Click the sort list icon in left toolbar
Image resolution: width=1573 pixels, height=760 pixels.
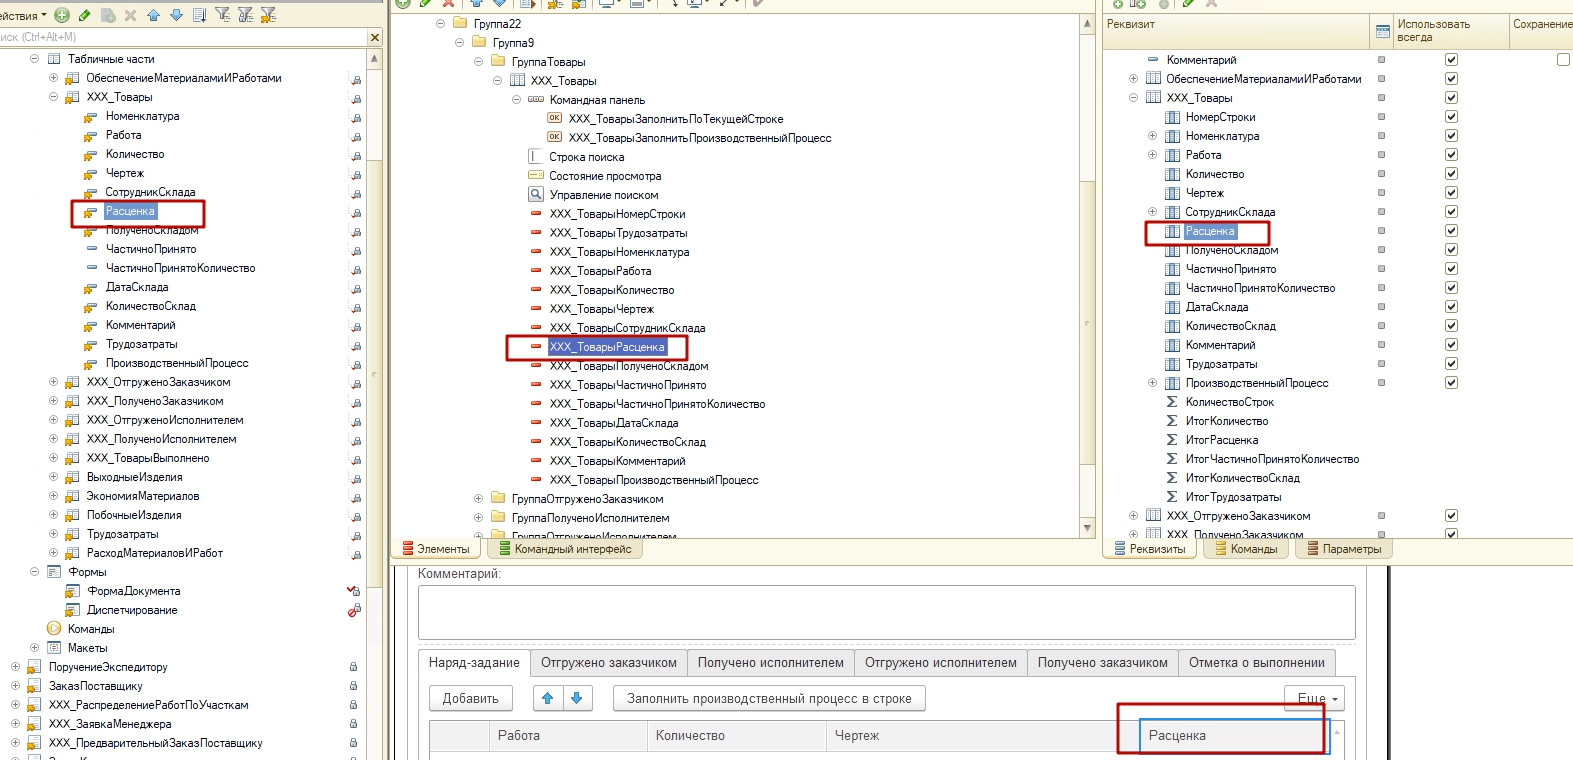199,15
